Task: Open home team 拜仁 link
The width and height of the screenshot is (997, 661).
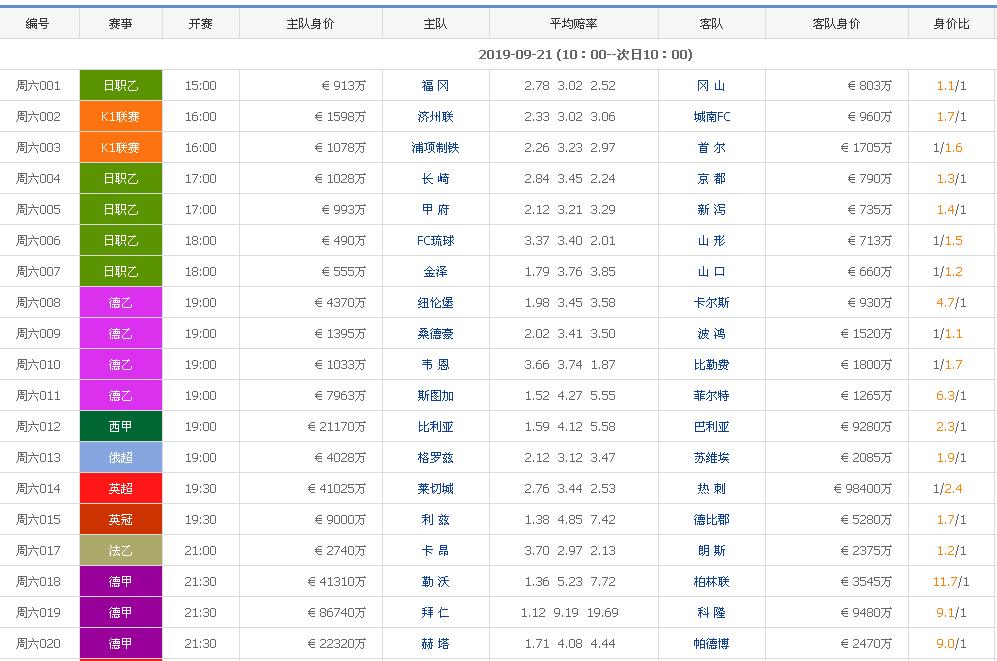Action: click(435, 613)
